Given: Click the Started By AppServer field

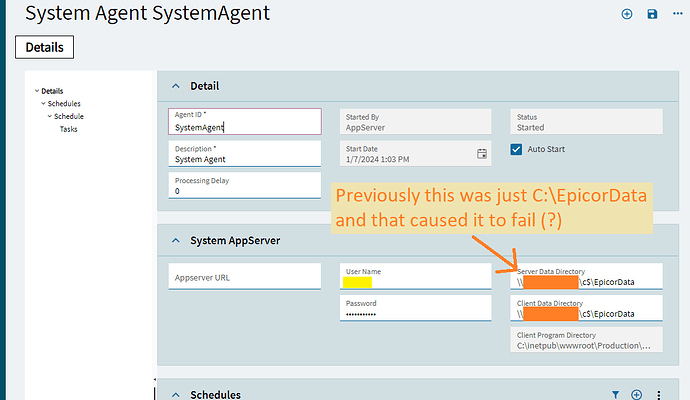Looking at the screenshot, I should click(x=415, y=121).
